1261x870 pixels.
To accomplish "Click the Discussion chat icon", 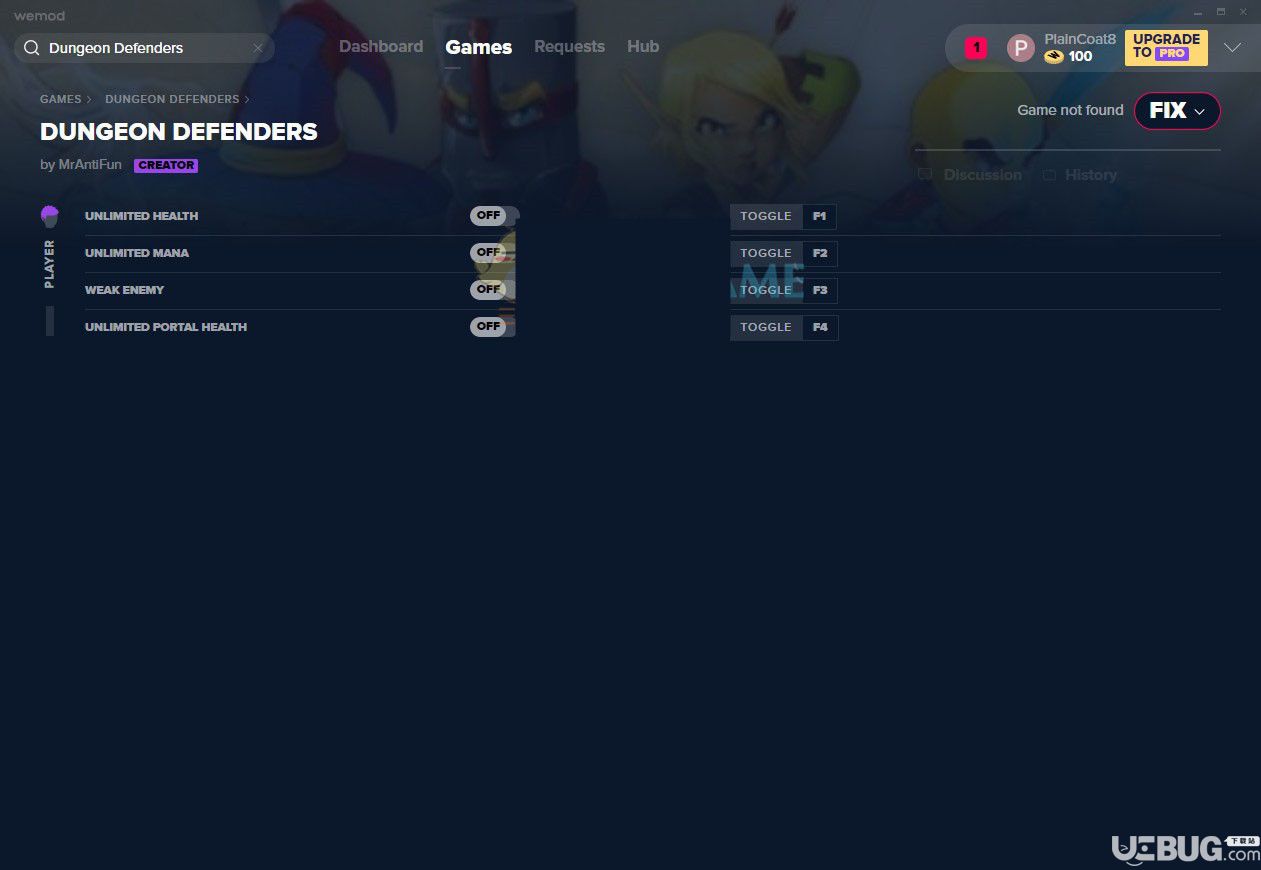I will (925, 175).
